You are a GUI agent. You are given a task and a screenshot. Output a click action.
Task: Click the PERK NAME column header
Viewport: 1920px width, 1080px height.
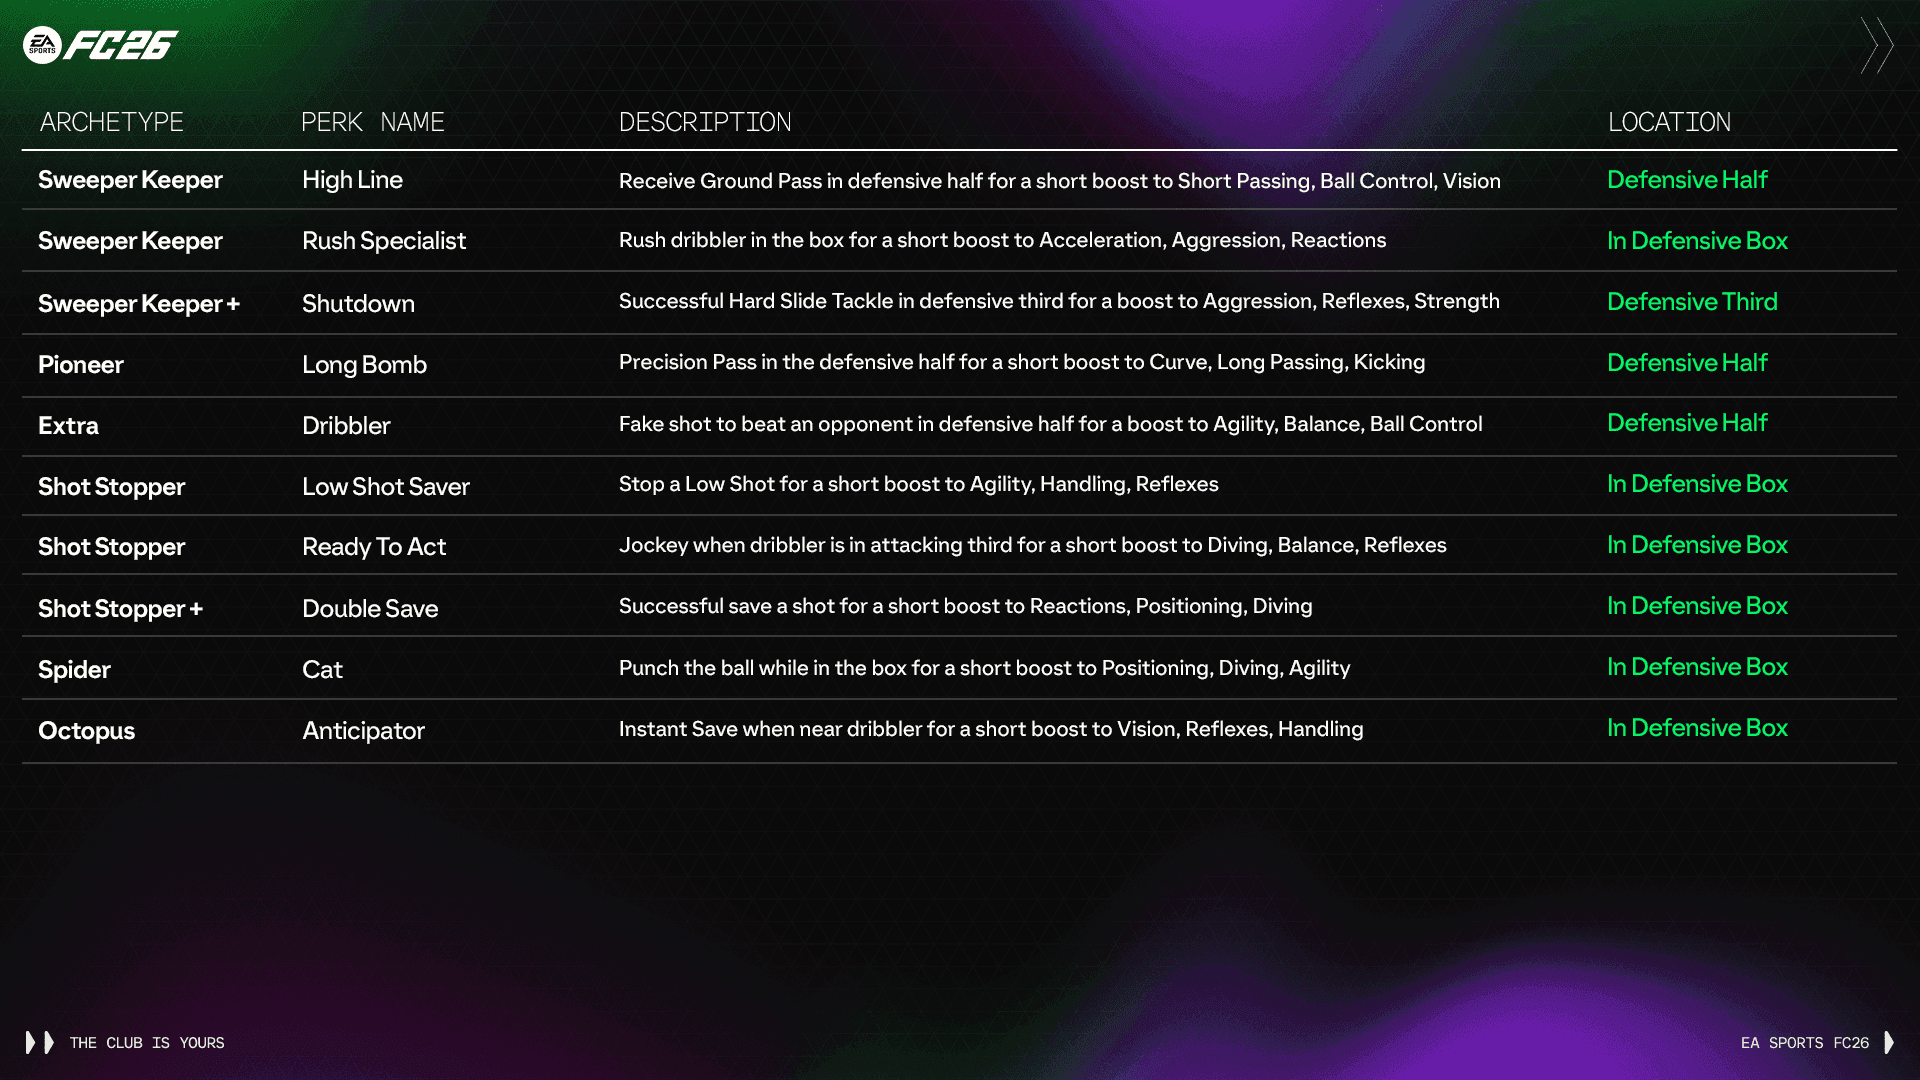point(373,122)
